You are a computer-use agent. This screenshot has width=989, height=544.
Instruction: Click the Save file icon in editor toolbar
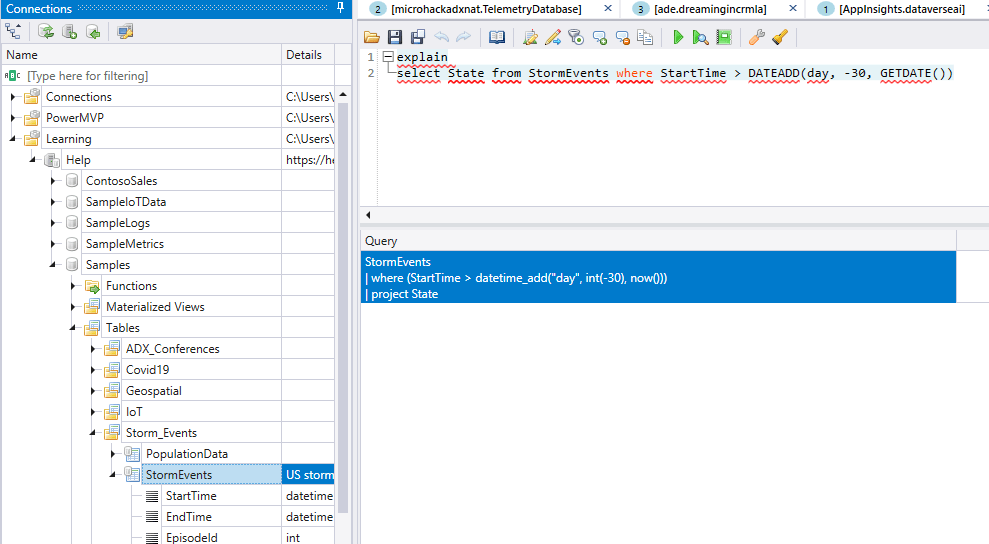click(394, 37)
